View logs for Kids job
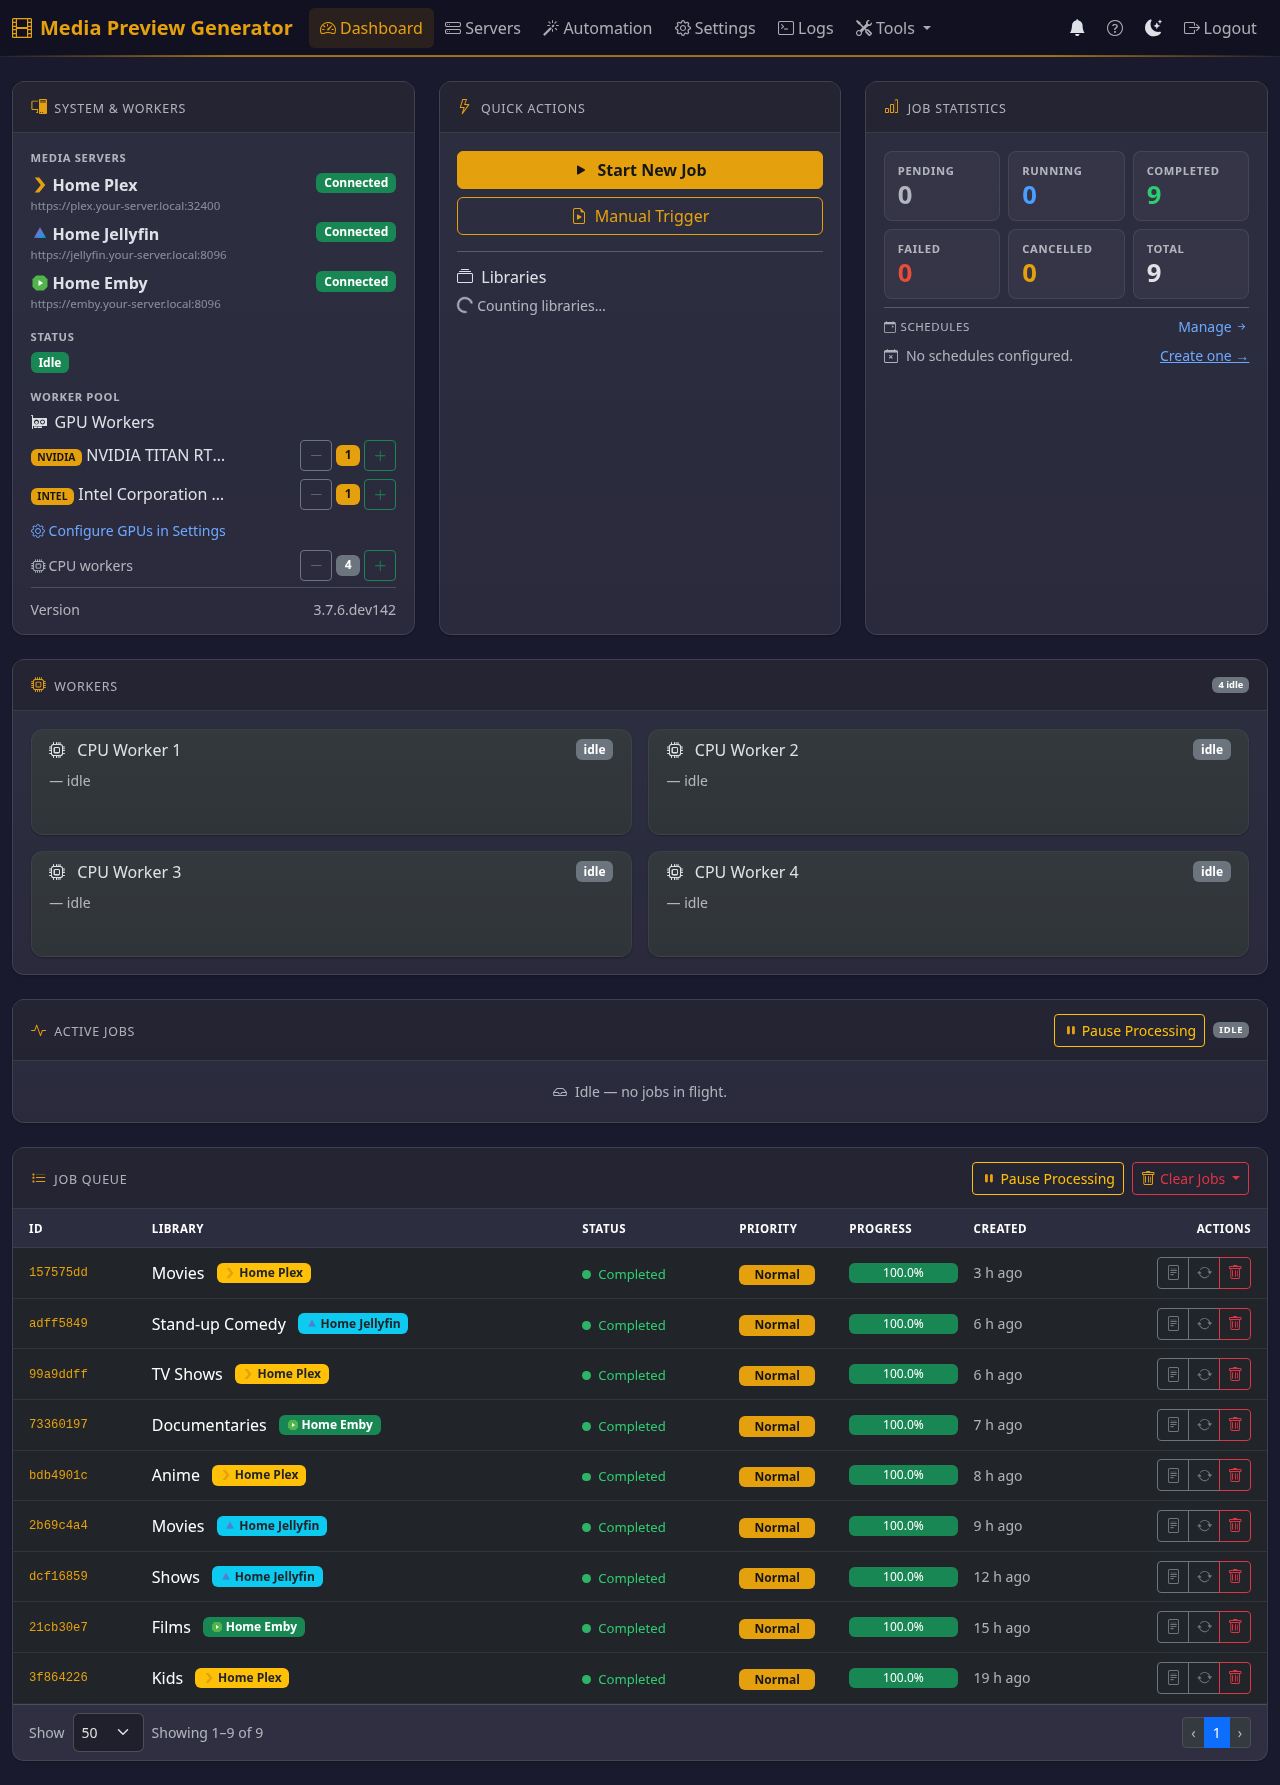1280x1785 pixels. point(1173,1678)
